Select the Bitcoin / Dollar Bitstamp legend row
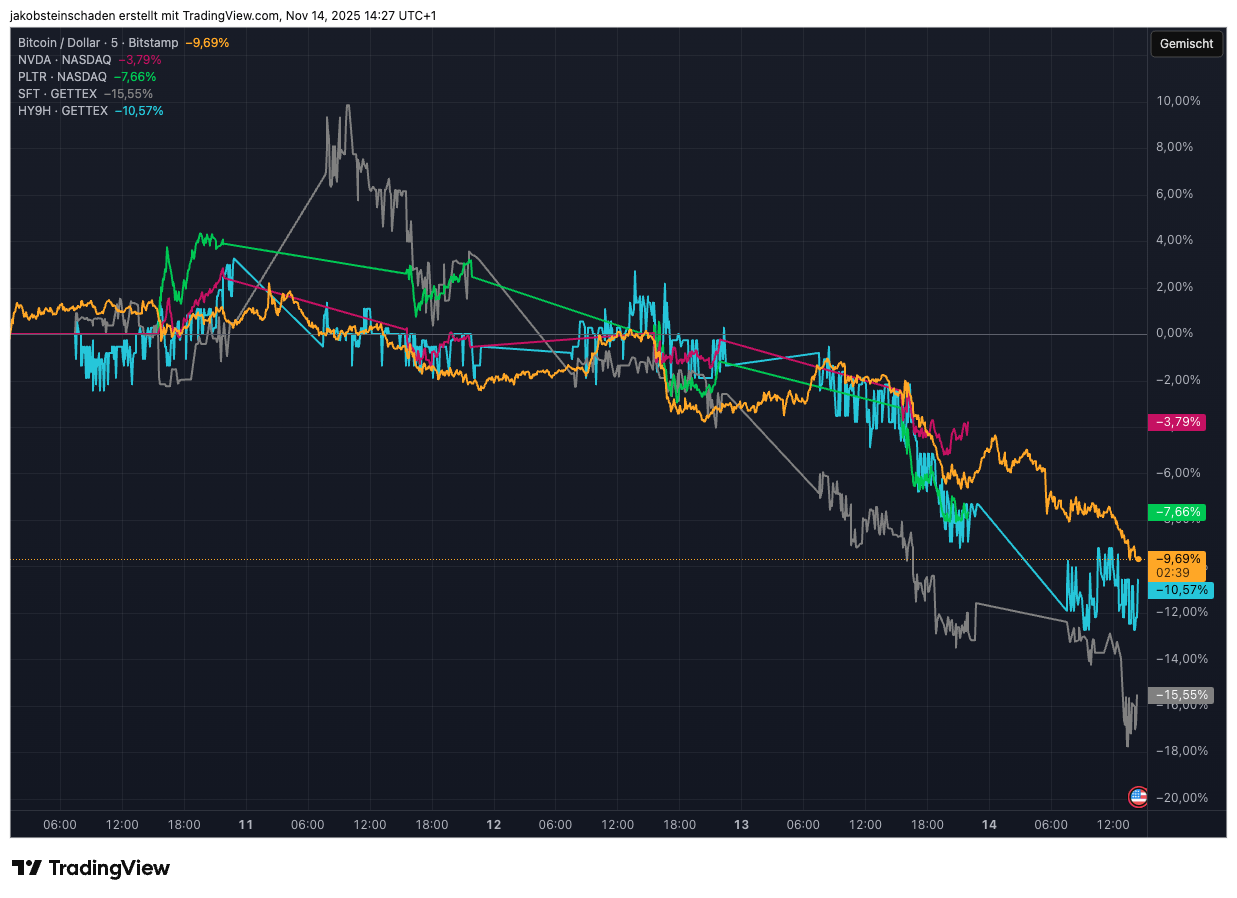Image resolution: width=1237 pixels, height=898 pixels. 123,43
